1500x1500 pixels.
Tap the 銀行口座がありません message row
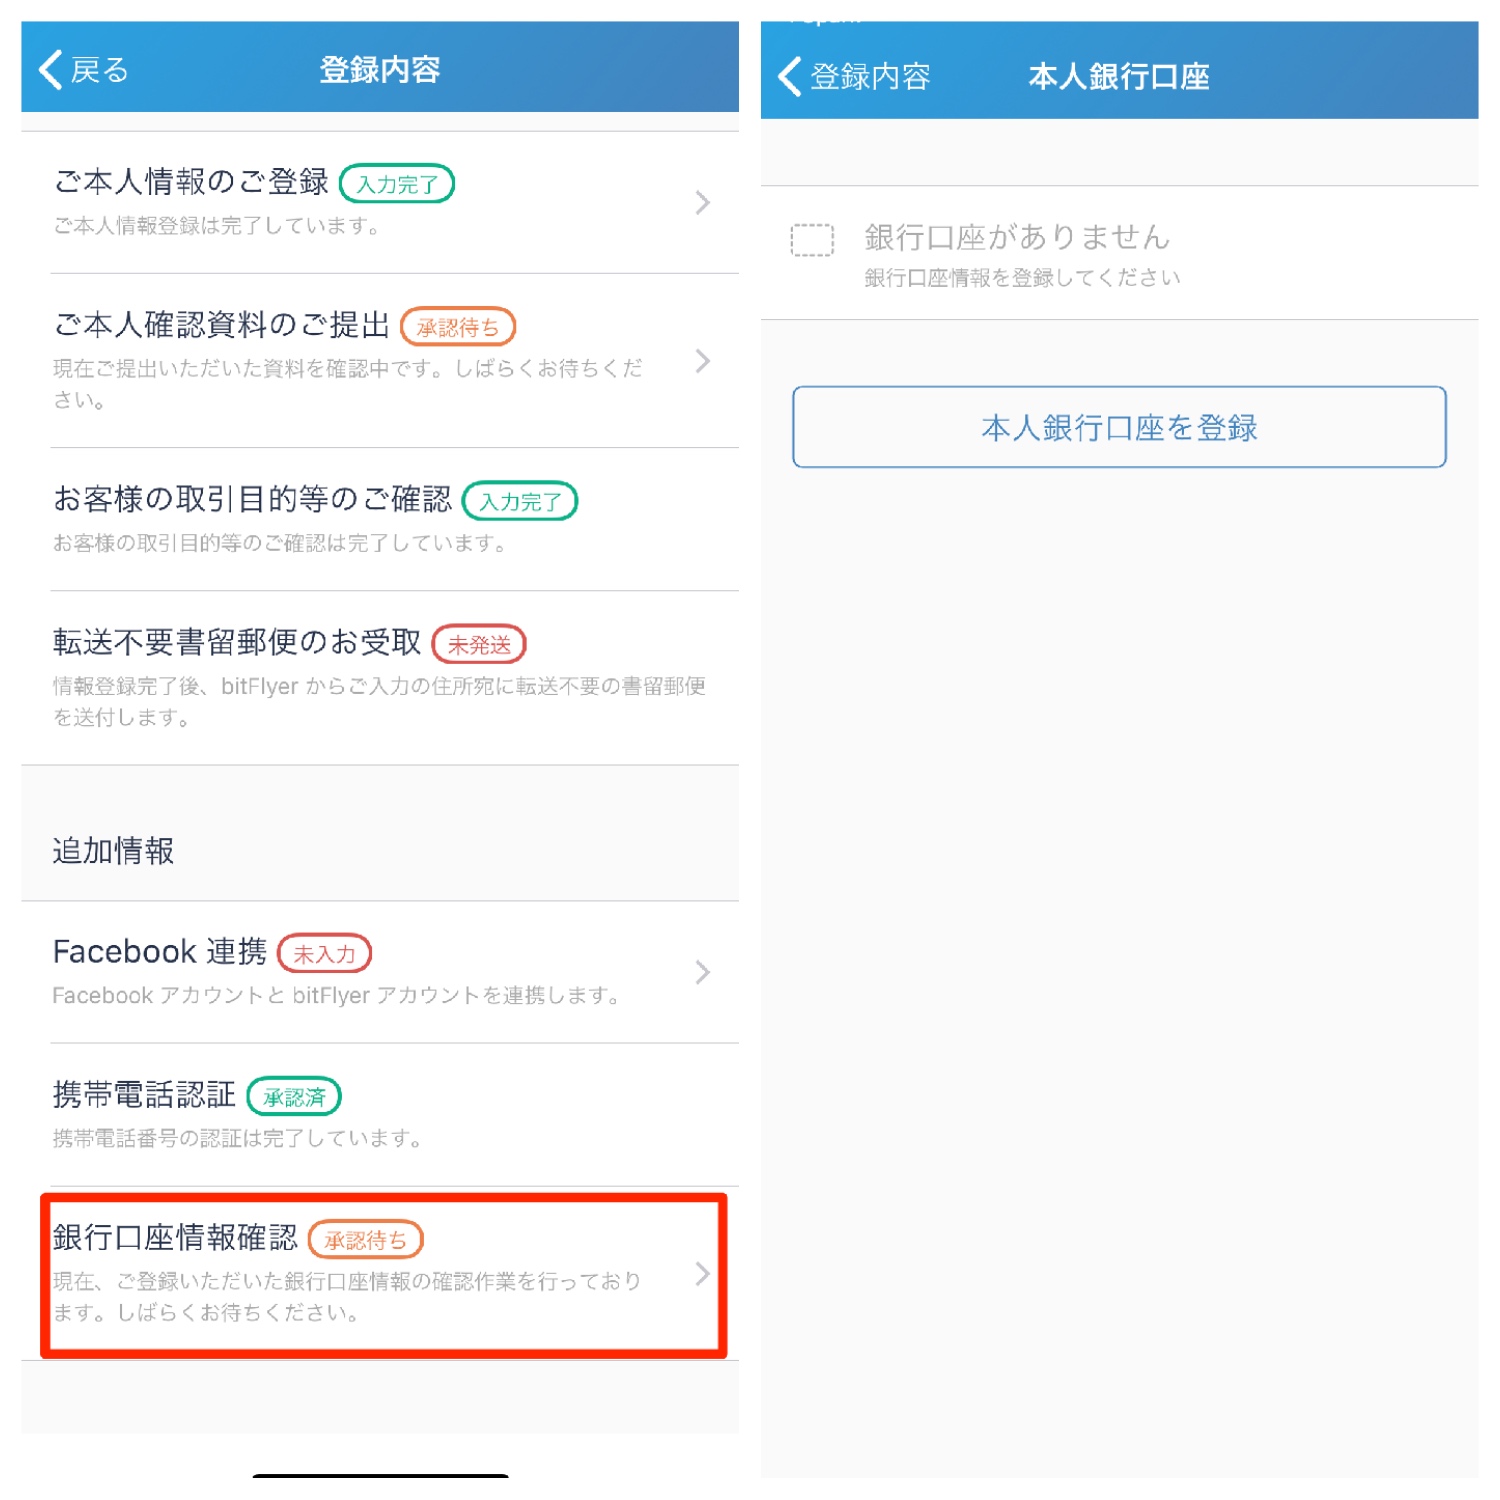point(1119,253)
